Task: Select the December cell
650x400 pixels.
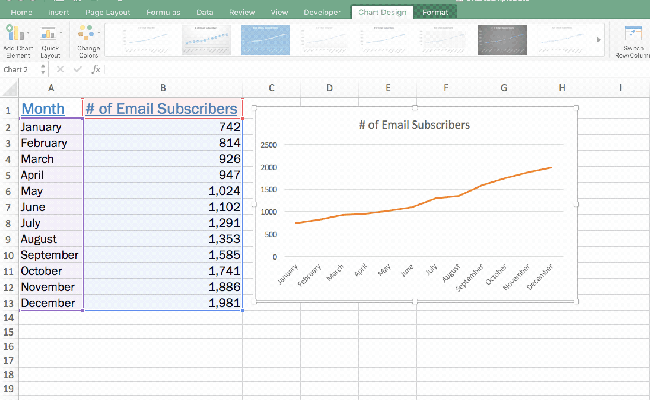Action: pos(51,303)
